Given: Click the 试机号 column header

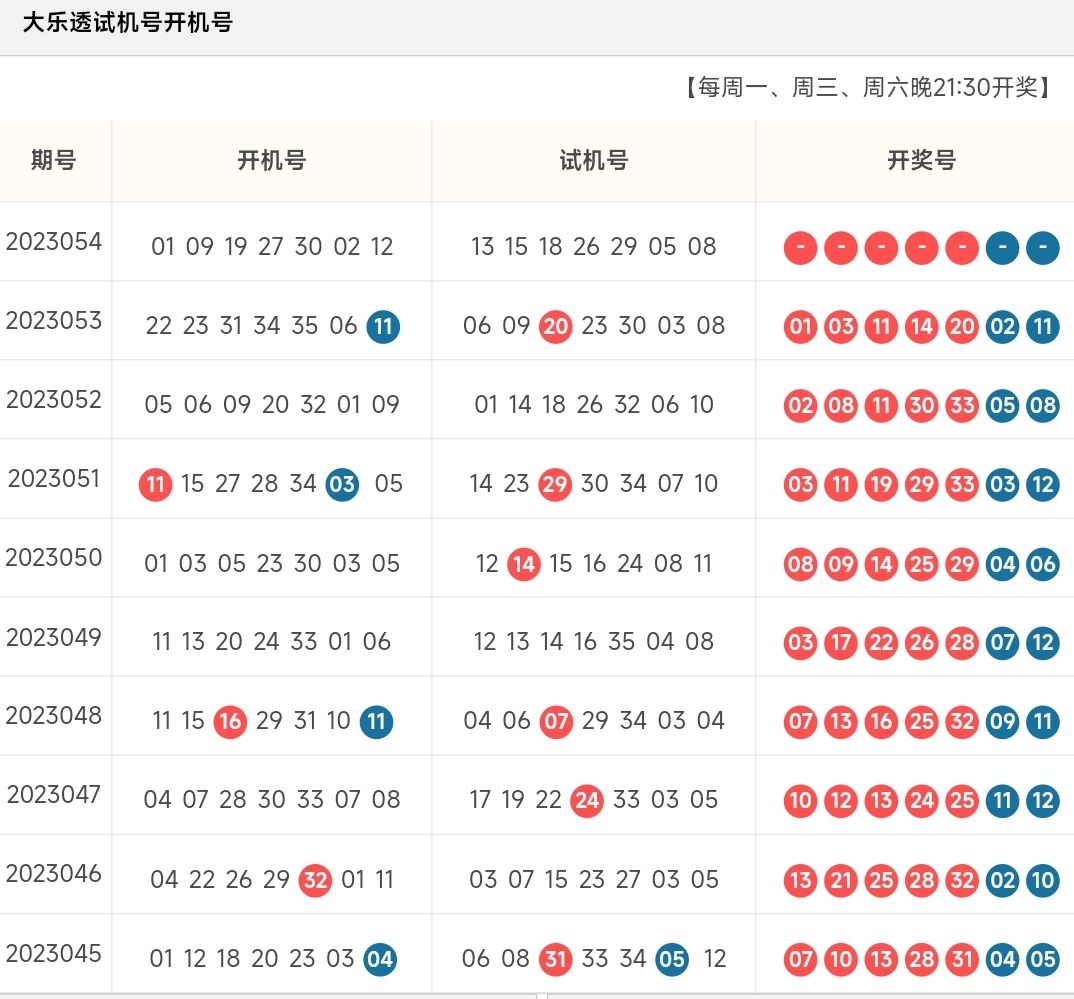Looking at the screenshot, I should pos(593,160).
